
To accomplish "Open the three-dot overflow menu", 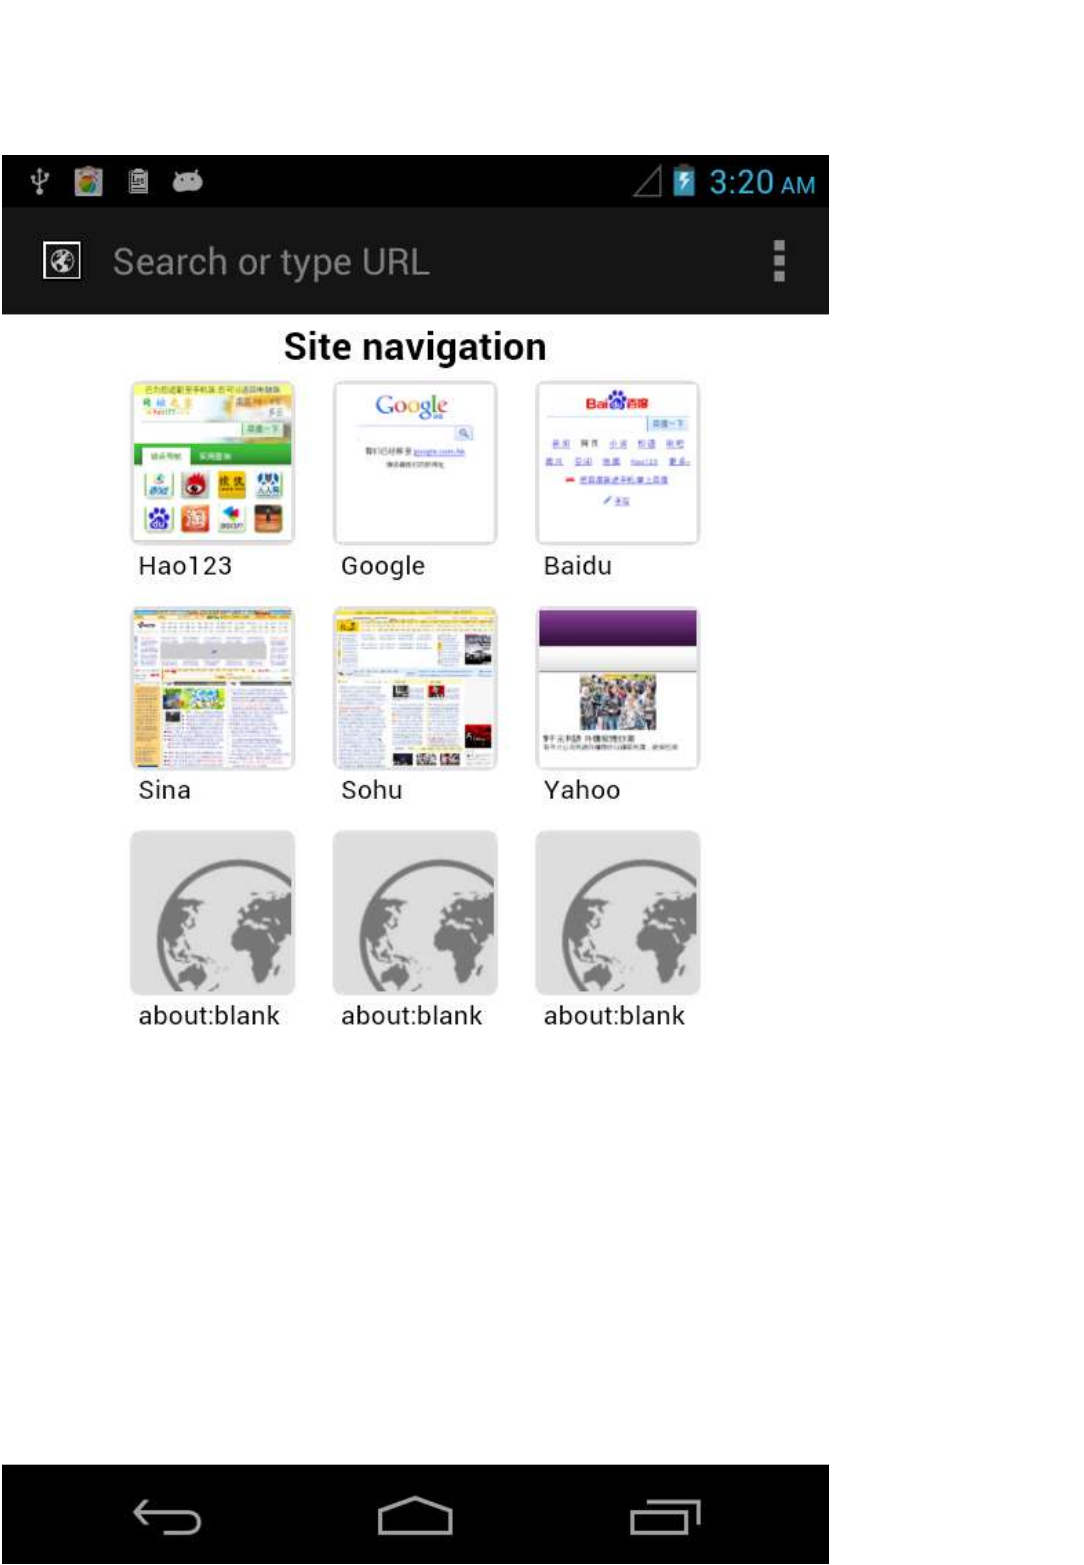I will pos(779,261).
